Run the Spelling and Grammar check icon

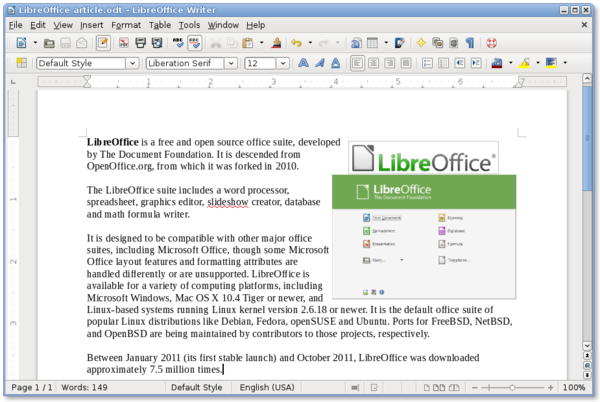click(x=178, y=43)
